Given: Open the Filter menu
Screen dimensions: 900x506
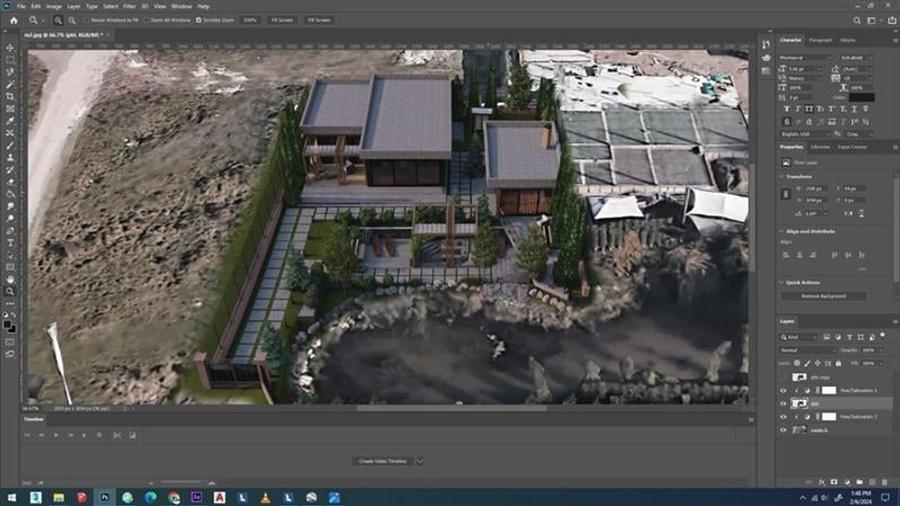Looking at the screenshot, I should 129,6.
